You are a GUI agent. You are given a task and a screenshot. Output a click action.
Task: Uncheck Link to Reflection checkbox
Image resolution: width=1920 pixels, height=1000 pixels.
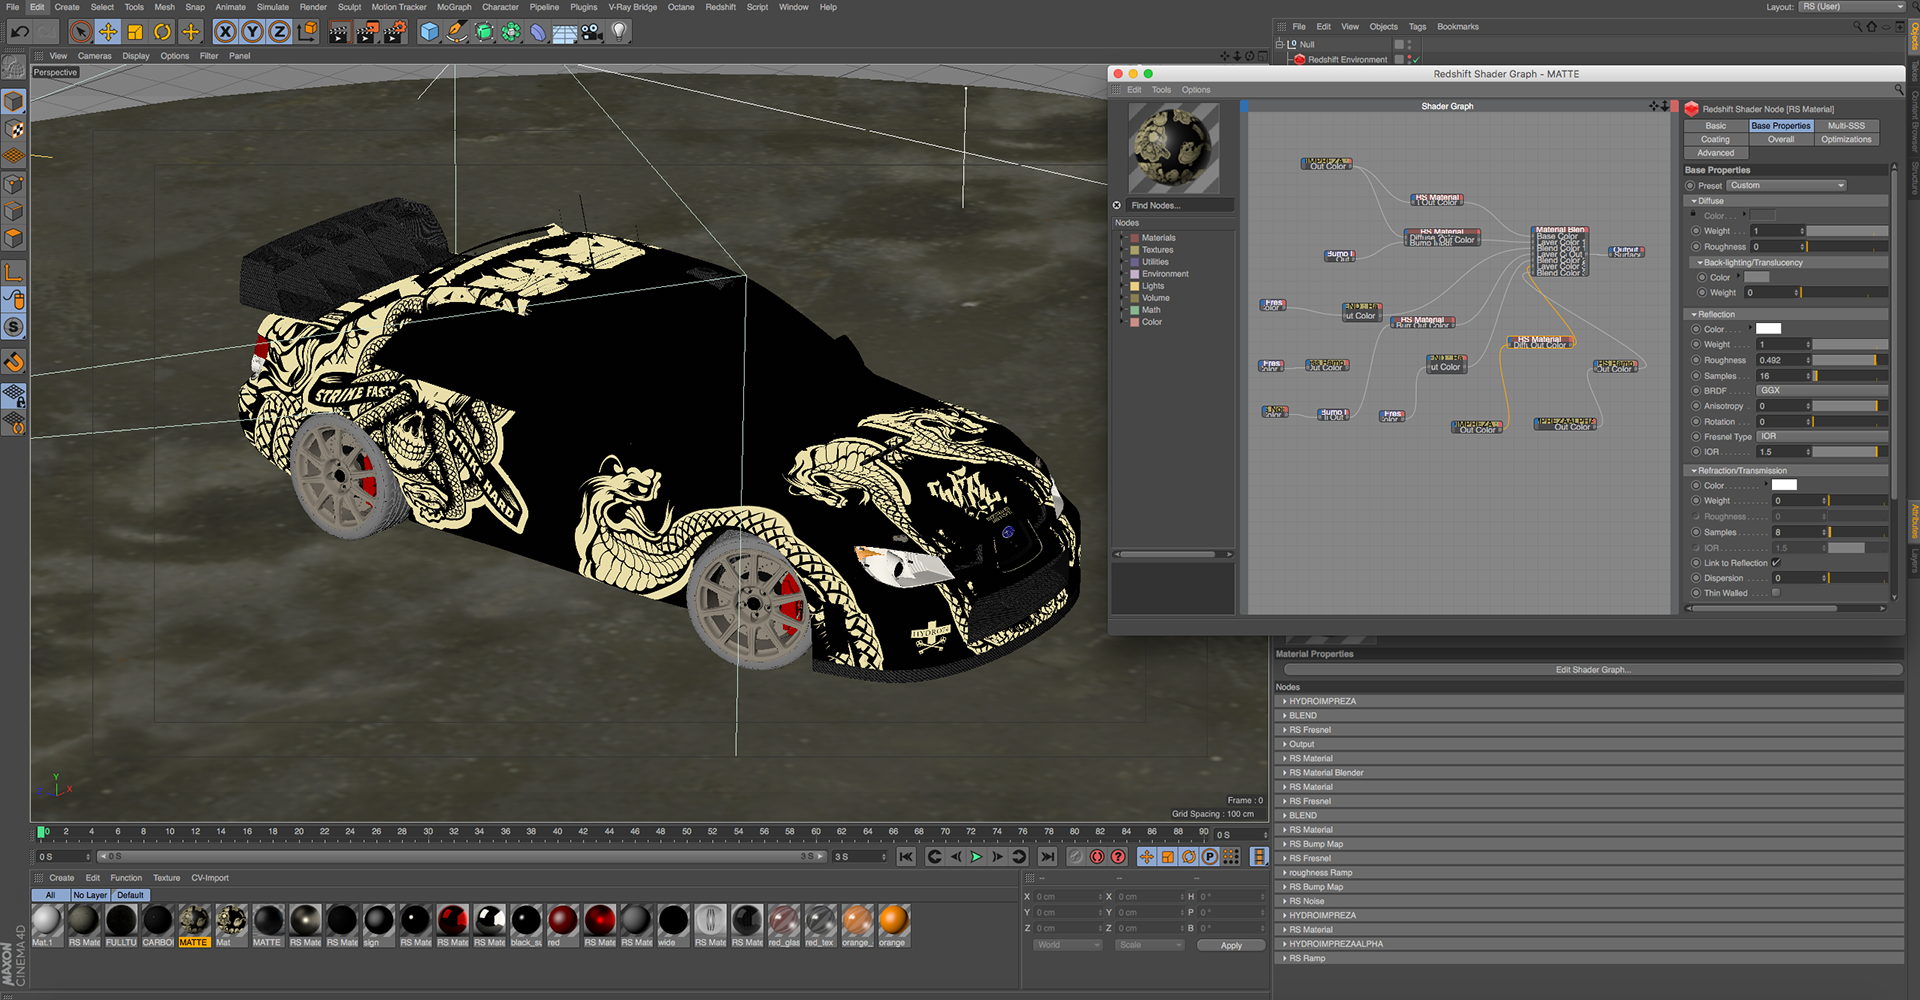[1776, 563]
